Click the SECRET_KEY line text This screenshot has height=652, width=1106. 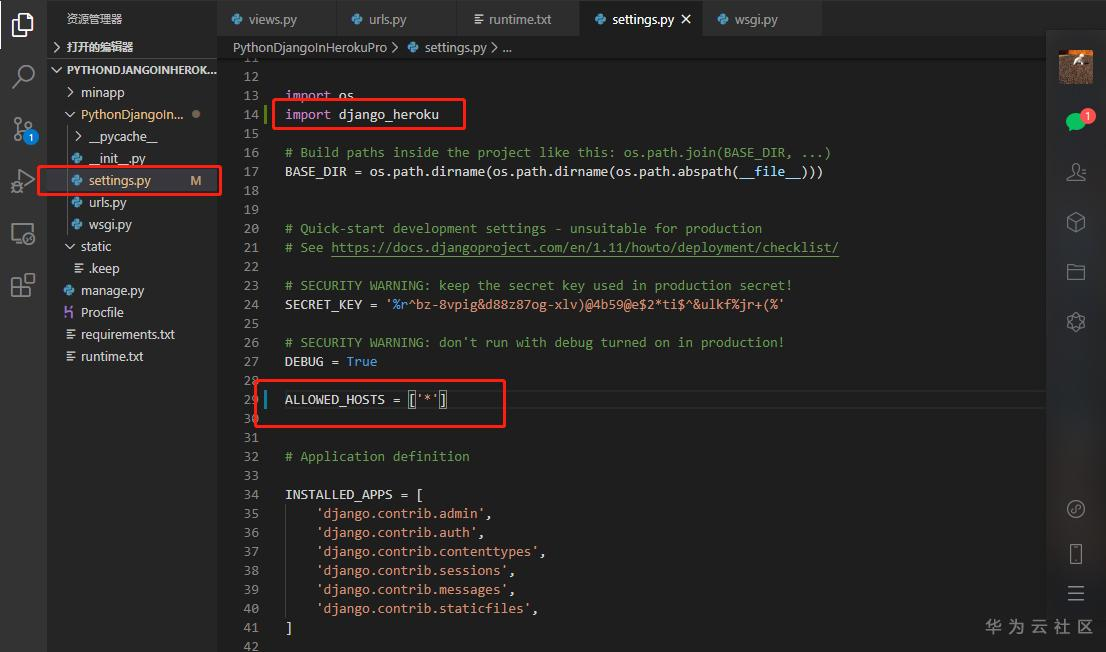pos(535,304)
